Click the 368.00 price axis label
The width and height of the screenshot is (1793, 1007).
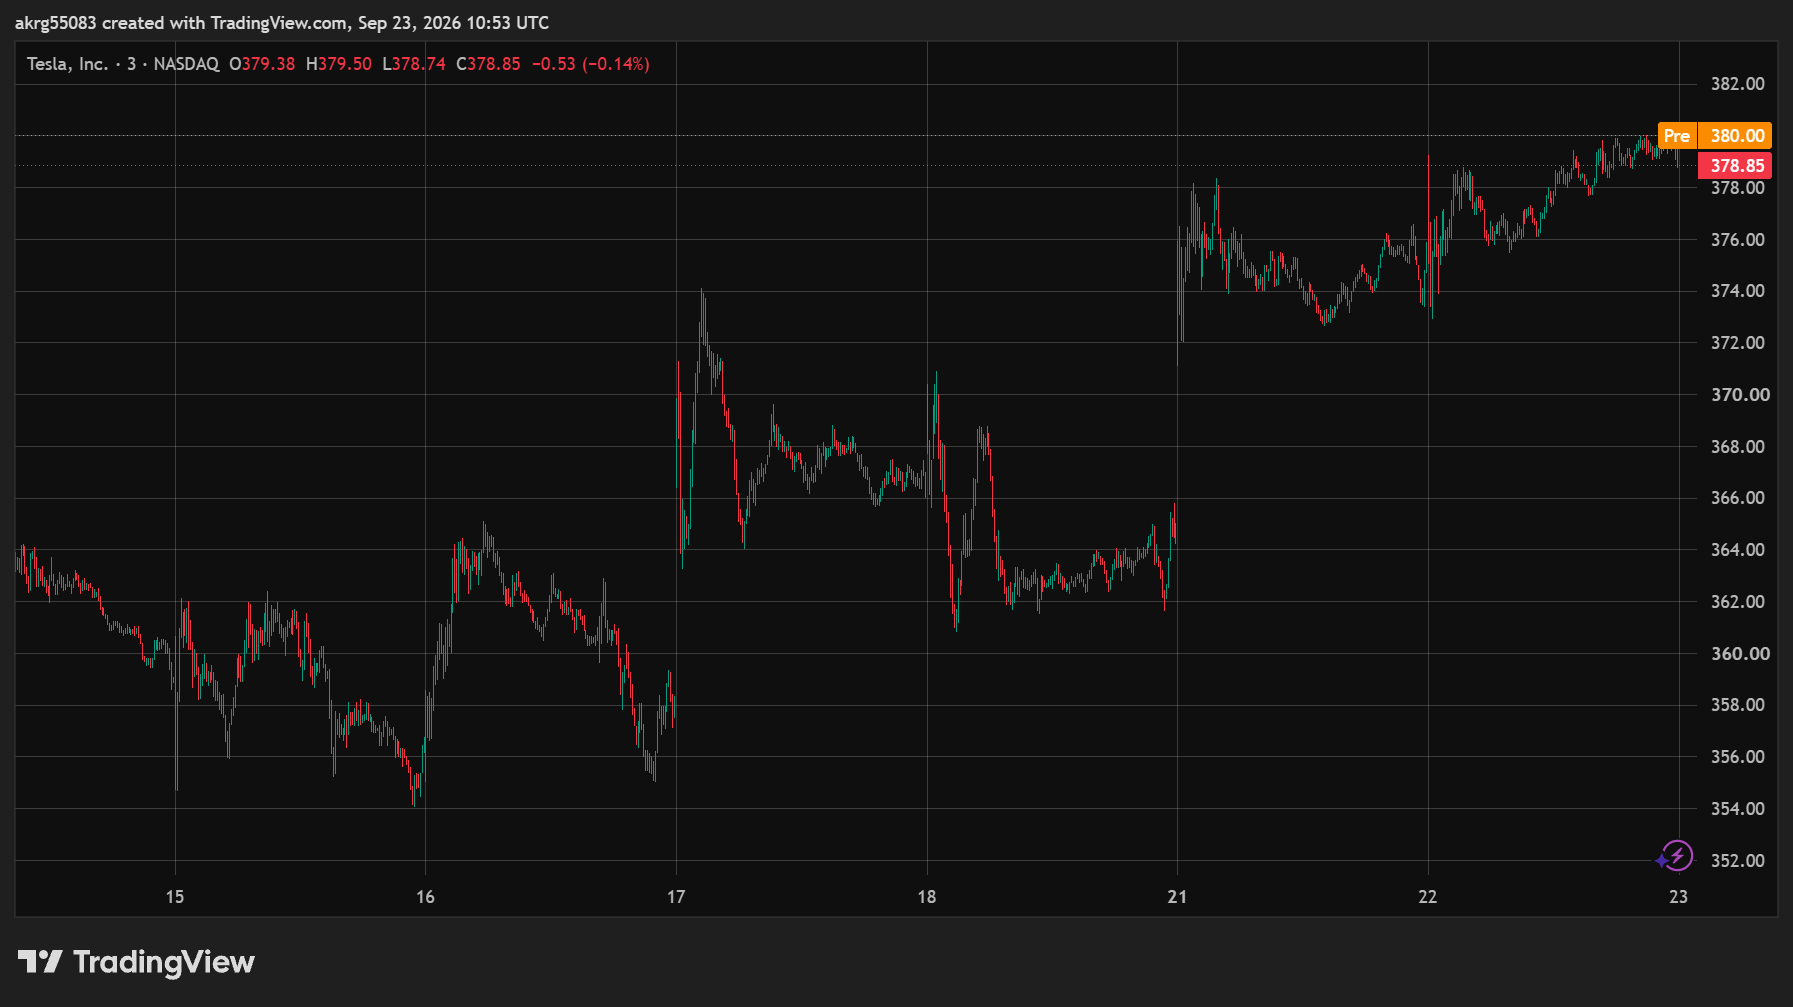1737,447
